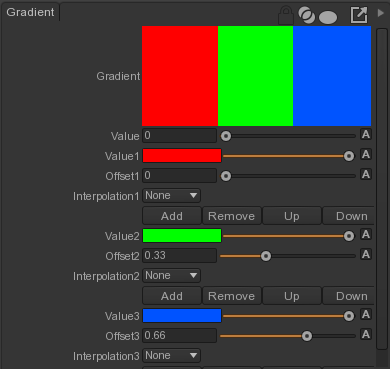
Task: Click the Add button below Interpolation1
Action: (x=172, y=216)
